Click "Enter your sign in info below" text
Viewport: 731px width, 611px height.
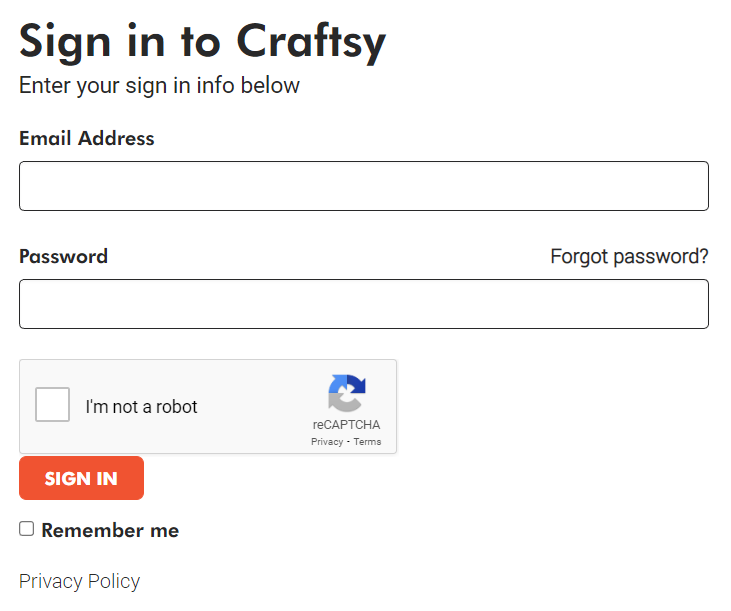point(159,86)
